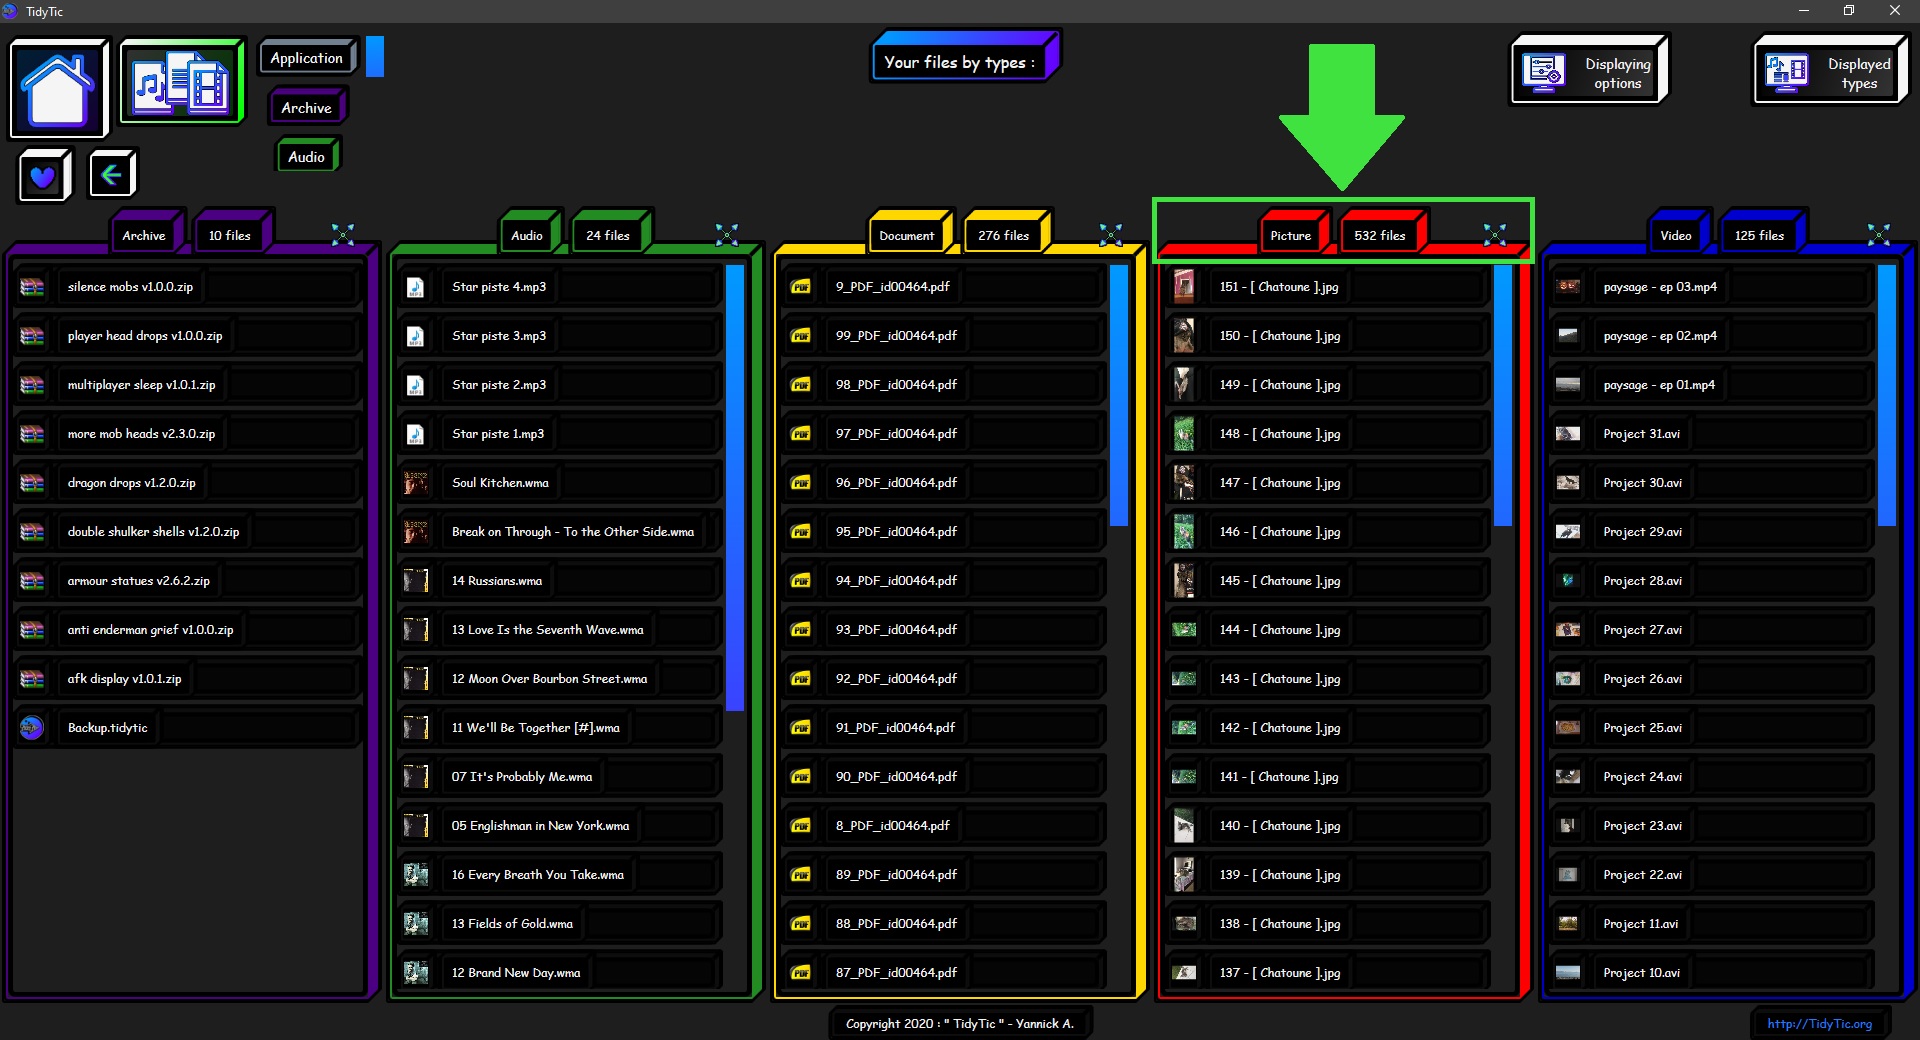The image size is (1920, 1040).
Task: Expand the Document column panel icon
Action: coord(1111,235)
